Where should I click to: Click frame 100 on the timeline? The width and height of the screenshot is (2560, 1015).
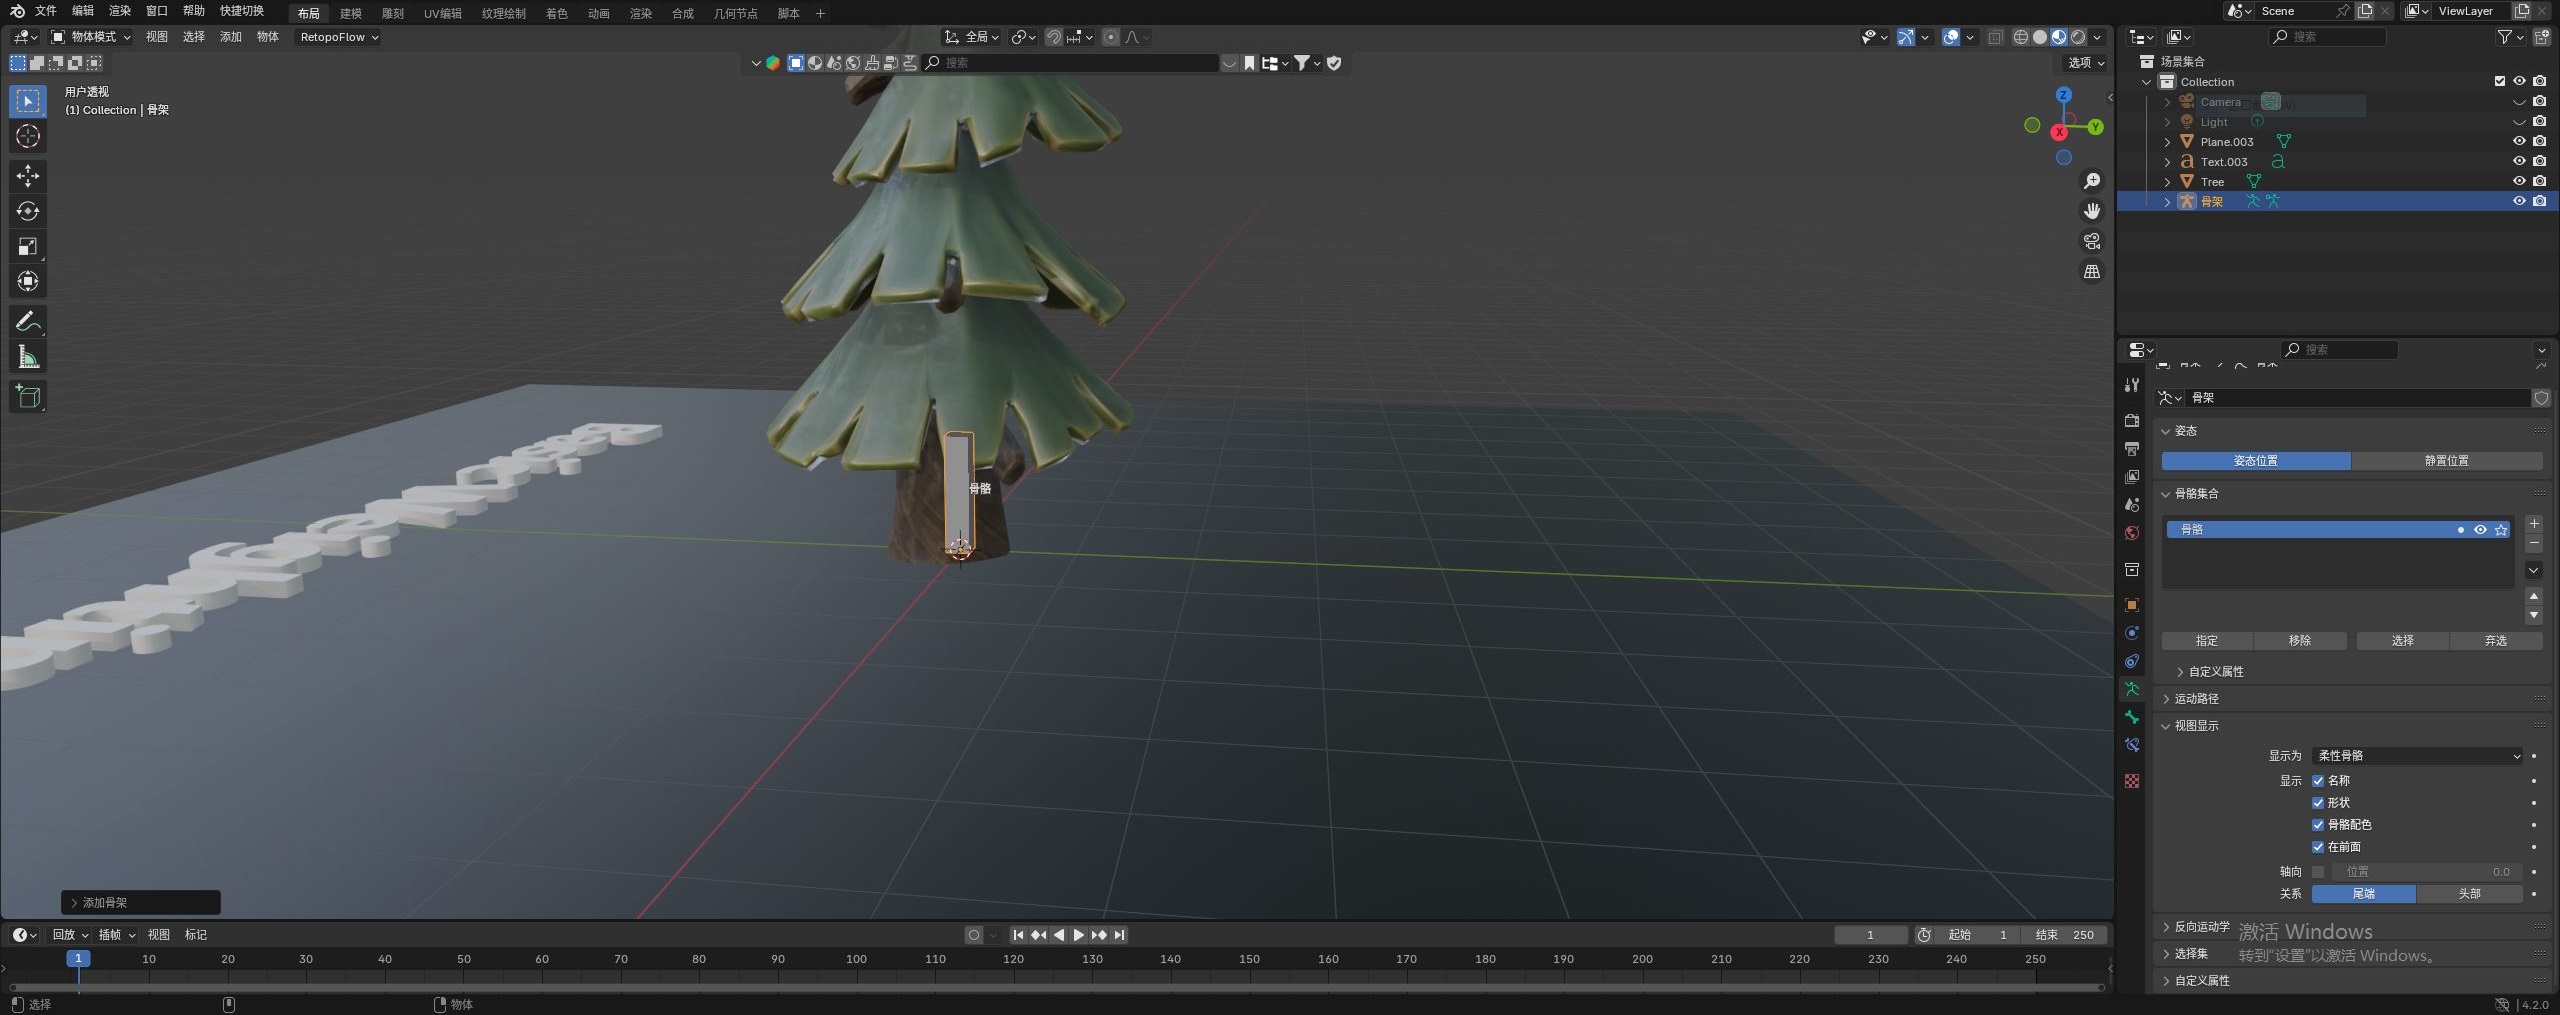coord(856,959)
